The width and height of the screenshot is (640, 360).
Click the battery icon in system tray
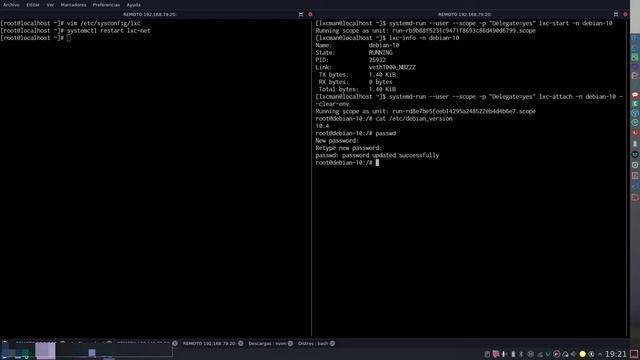pyautogui.click(x=513, y=354)
